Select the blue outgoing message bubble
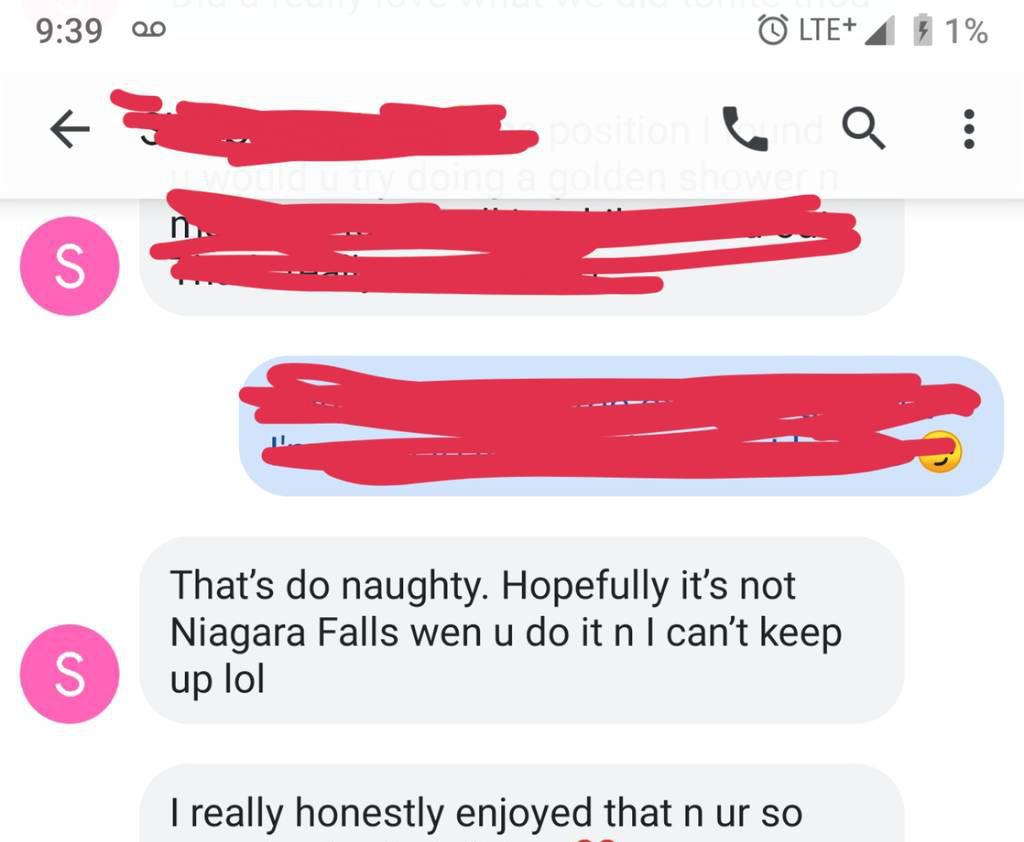This screenshot has width=1024, height=842. pyautogui.click(x=621, y=426)
